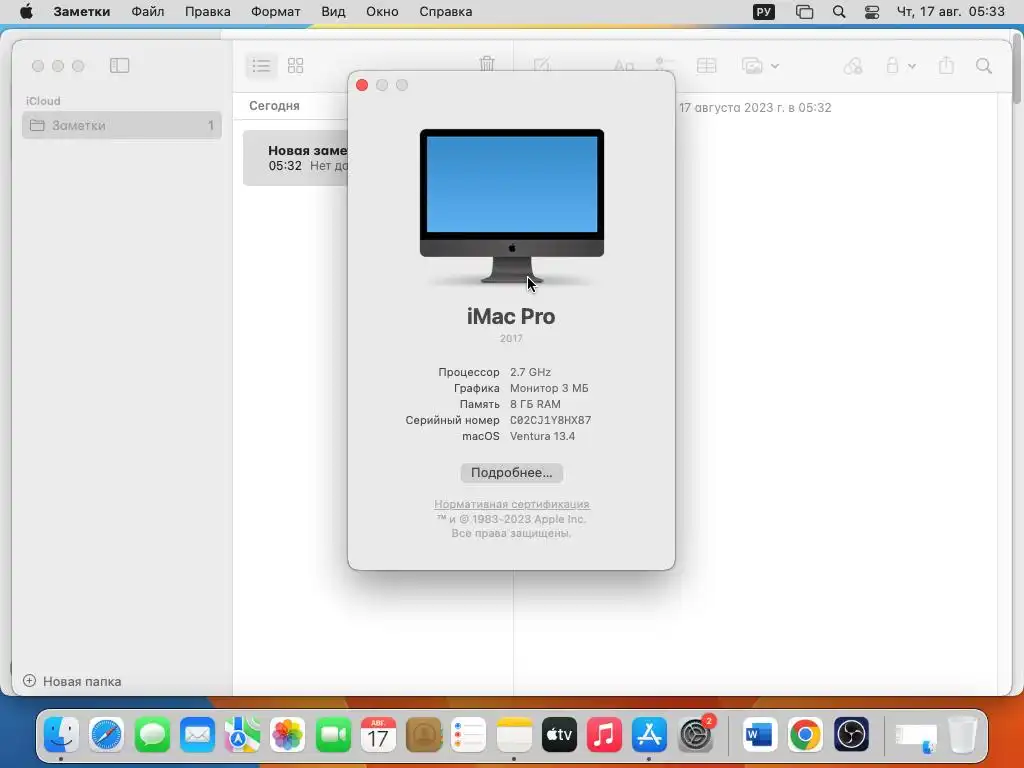
Task: Open Trash from the Dock
Action: (962, 735)
